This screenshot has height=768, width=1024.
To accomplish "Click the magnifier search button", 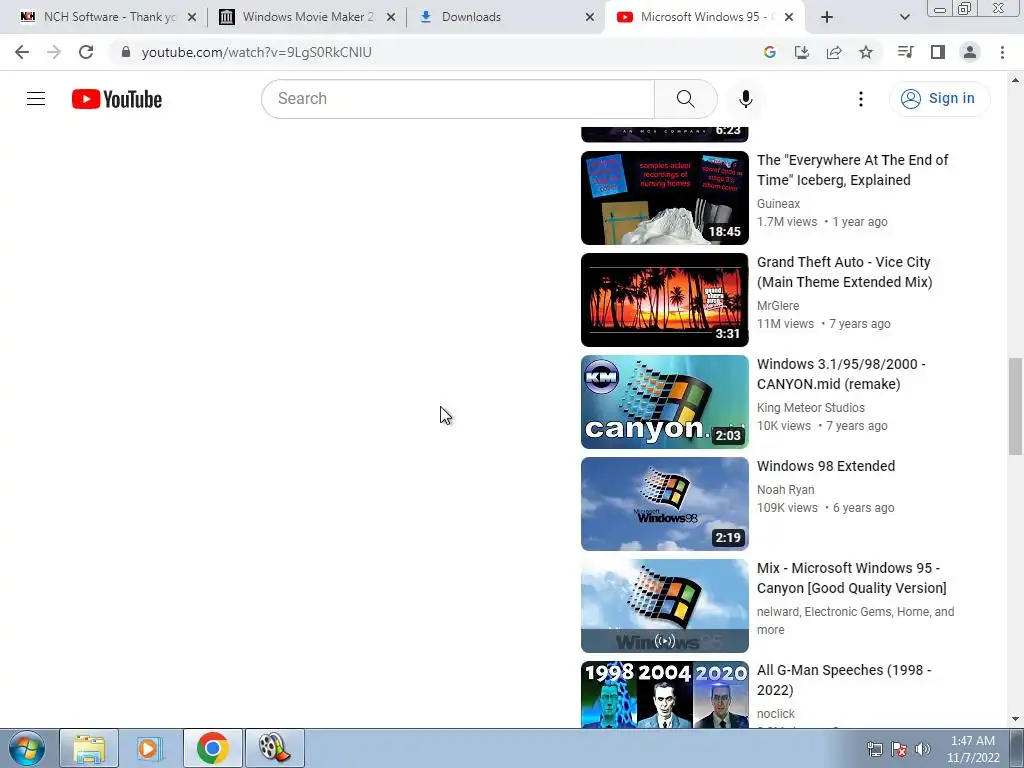I will (x=685, y=99).
